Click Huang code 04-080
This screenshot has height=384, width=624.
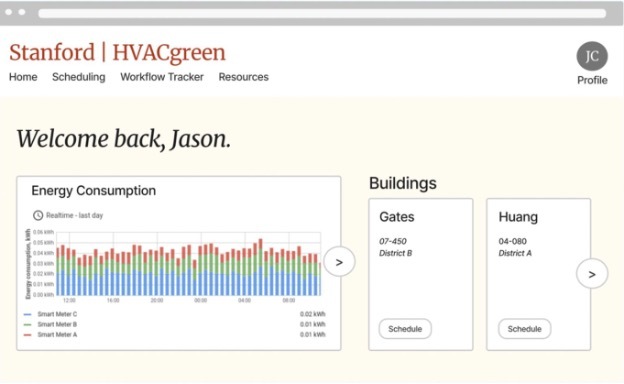[x=513, y=241]
